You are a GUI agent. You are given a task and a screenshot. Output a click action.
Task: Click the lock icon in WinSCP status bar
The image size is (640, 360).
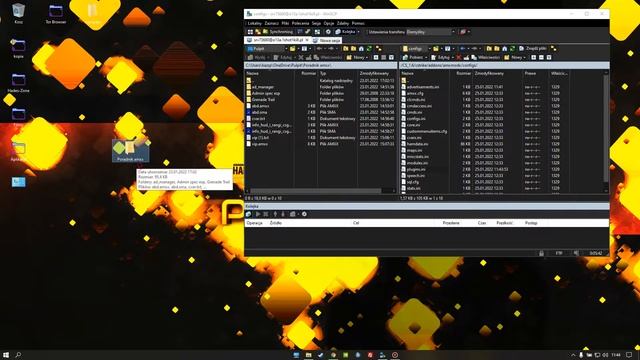click(542, 253)
